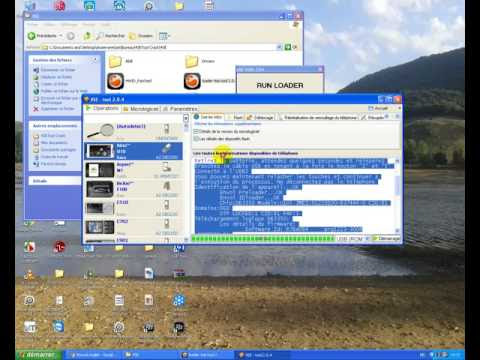480x360 pixels.
Task: Select the second yellow folder in Explorer
Action: click(192, 61)
